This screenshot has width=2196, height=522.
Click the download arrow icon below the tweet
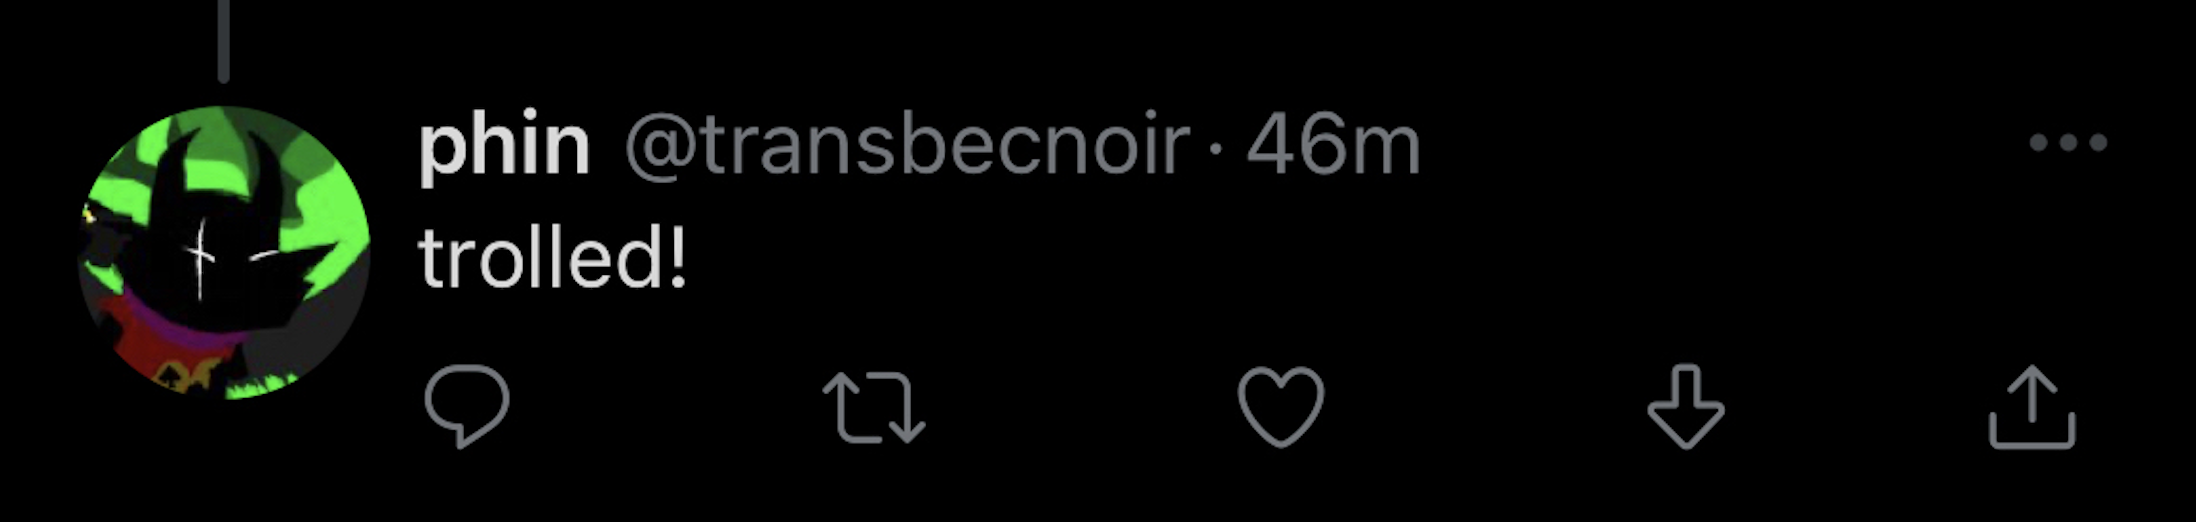click(x=1686, y=405)
